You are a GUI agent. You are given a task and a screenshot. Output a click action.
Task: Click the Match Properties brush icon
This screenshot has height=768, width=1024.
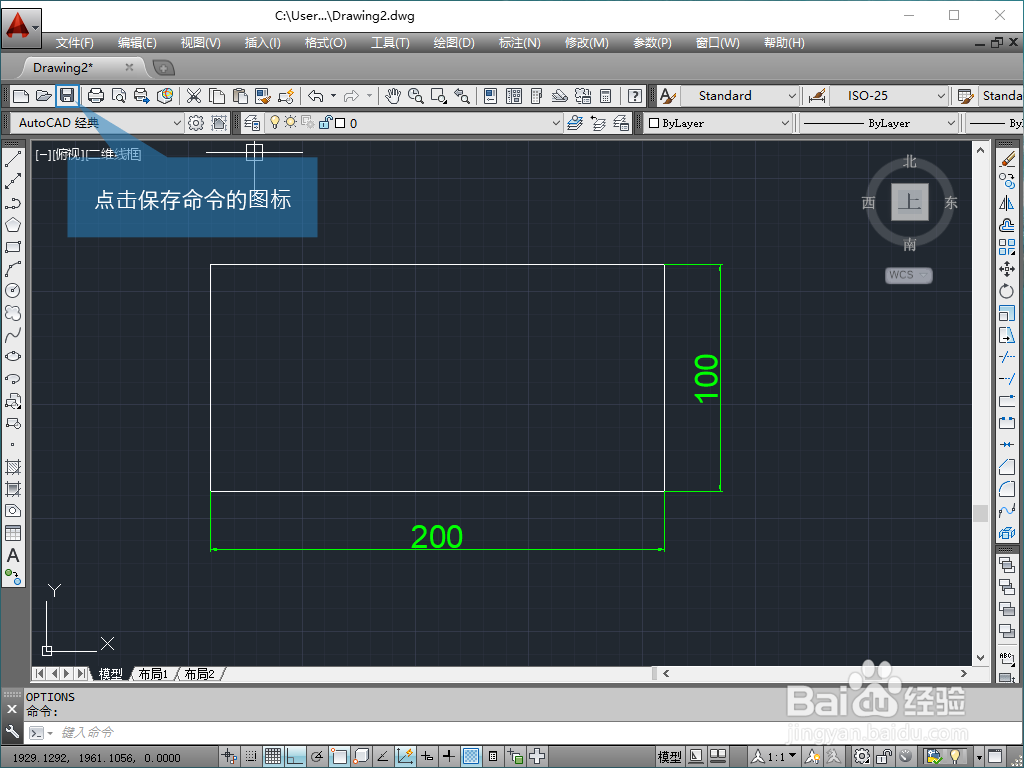pyautogui.click(x=263, y=96)
